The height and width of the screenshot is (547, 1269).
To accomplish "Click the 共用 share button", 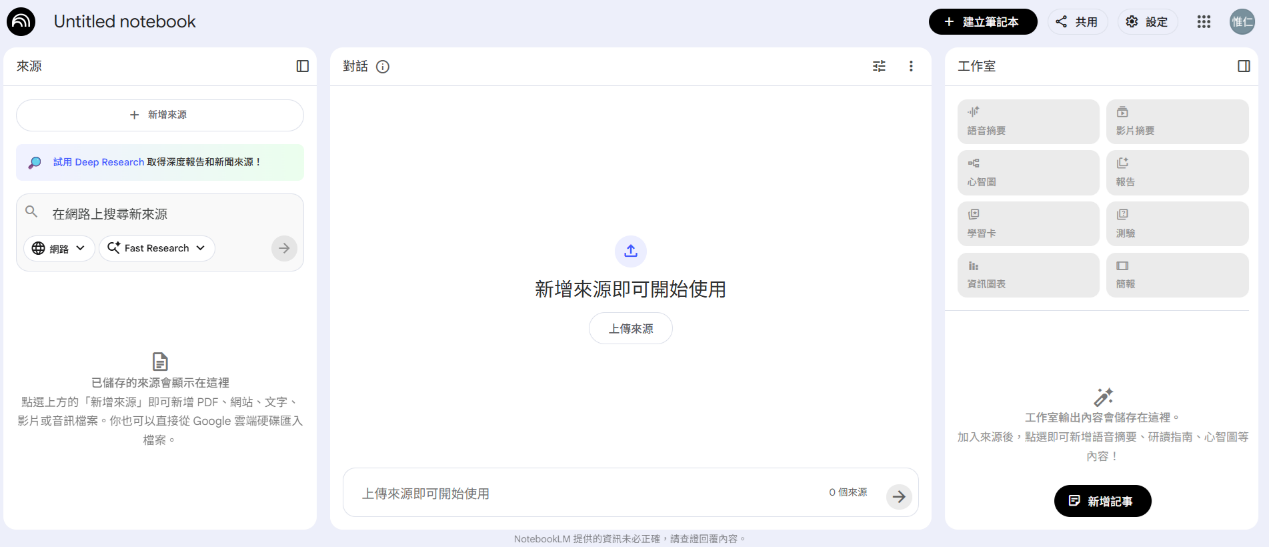I will 1077,21.
